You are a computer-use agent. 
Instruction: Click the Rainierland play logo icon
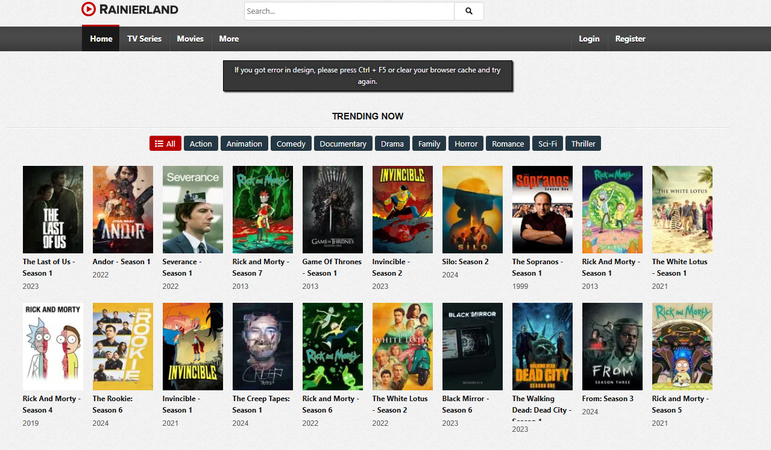tap(89, 9)
